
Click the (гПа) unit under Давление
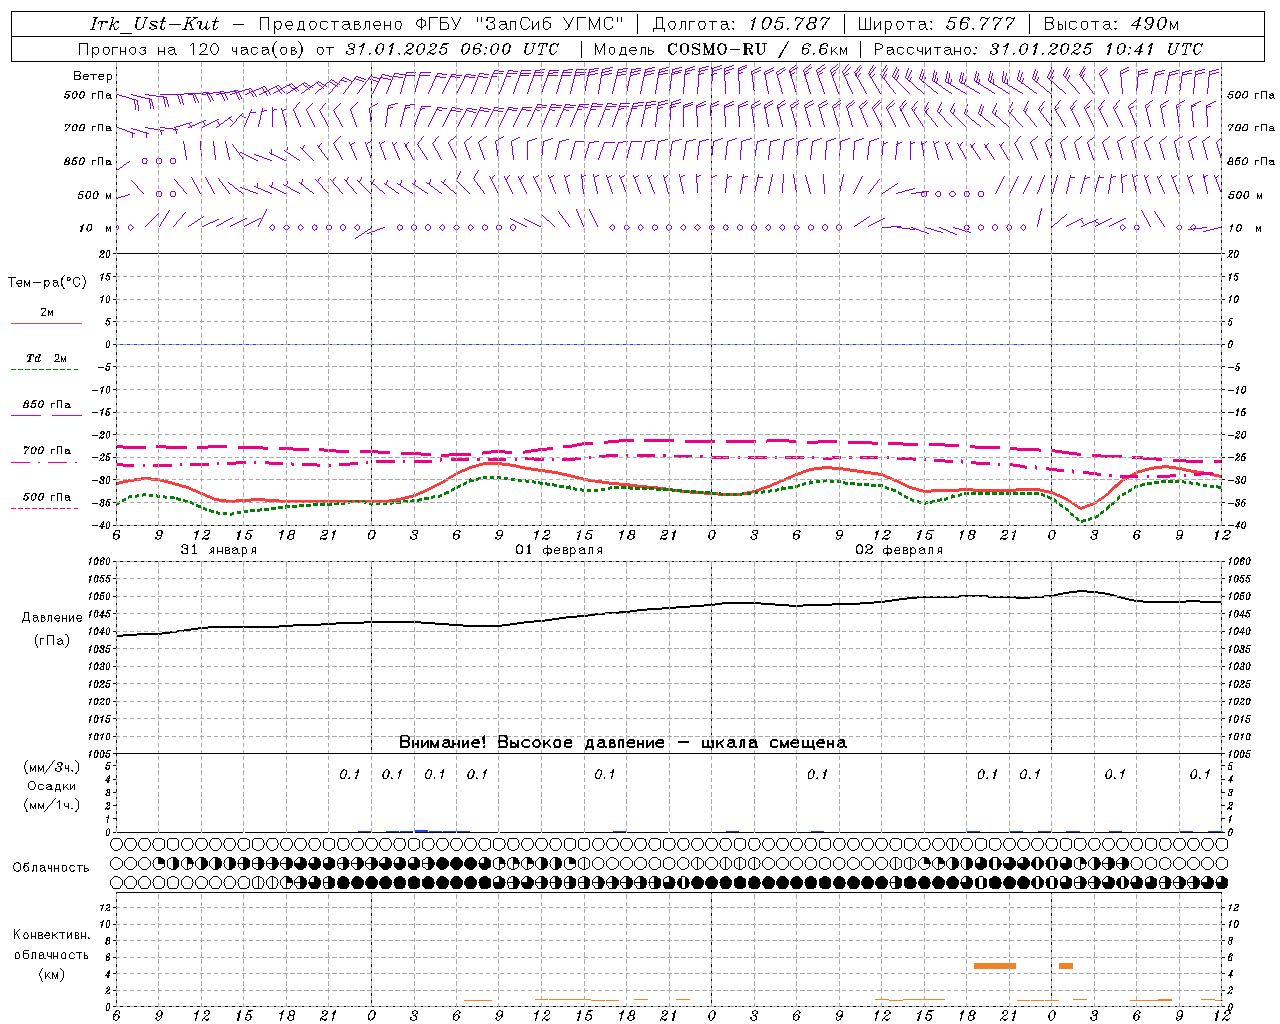52,641
